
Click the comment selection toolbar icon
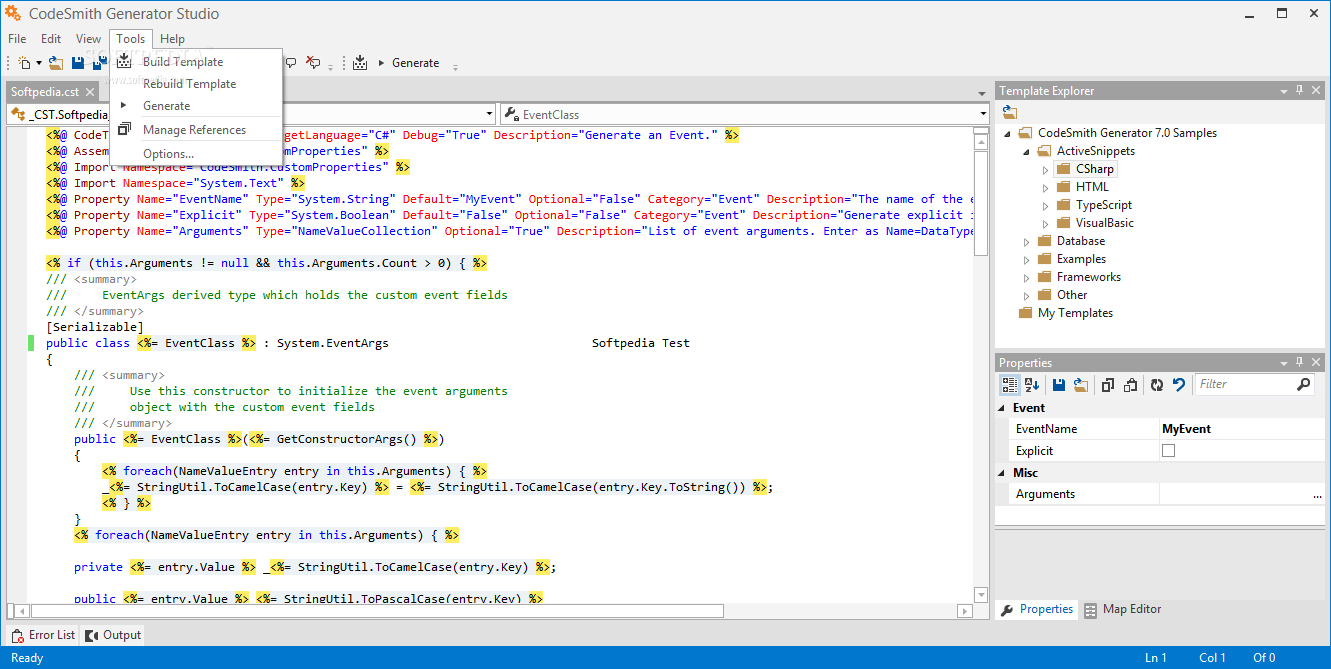pos(291,63)
